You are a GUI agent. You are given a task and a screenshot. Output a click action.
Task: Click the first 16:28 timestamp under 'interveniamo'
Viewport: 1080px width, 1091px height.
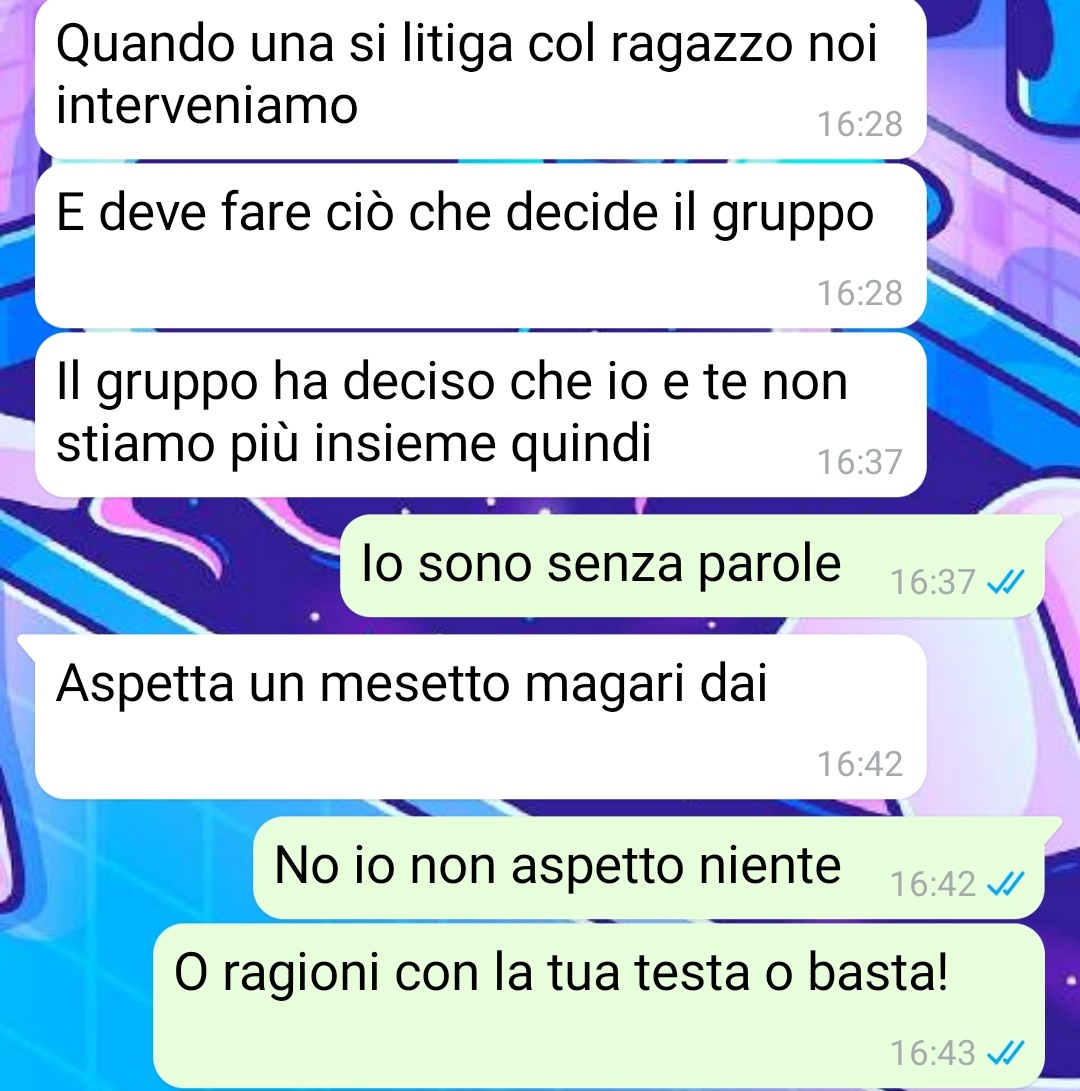point(859,125)
